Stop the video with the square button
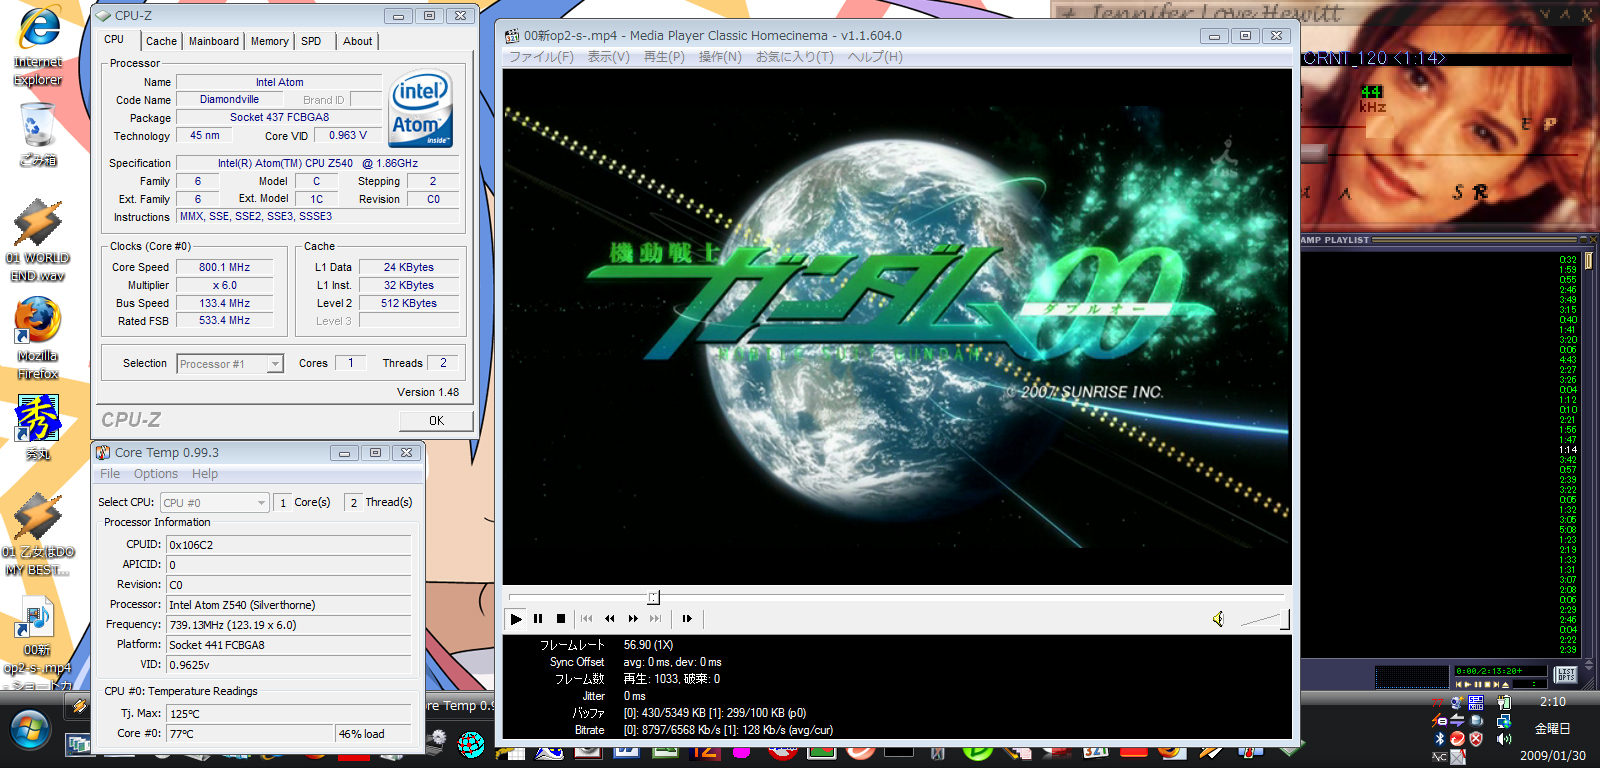Screen dimensions: 1600x768 point(561,619)
